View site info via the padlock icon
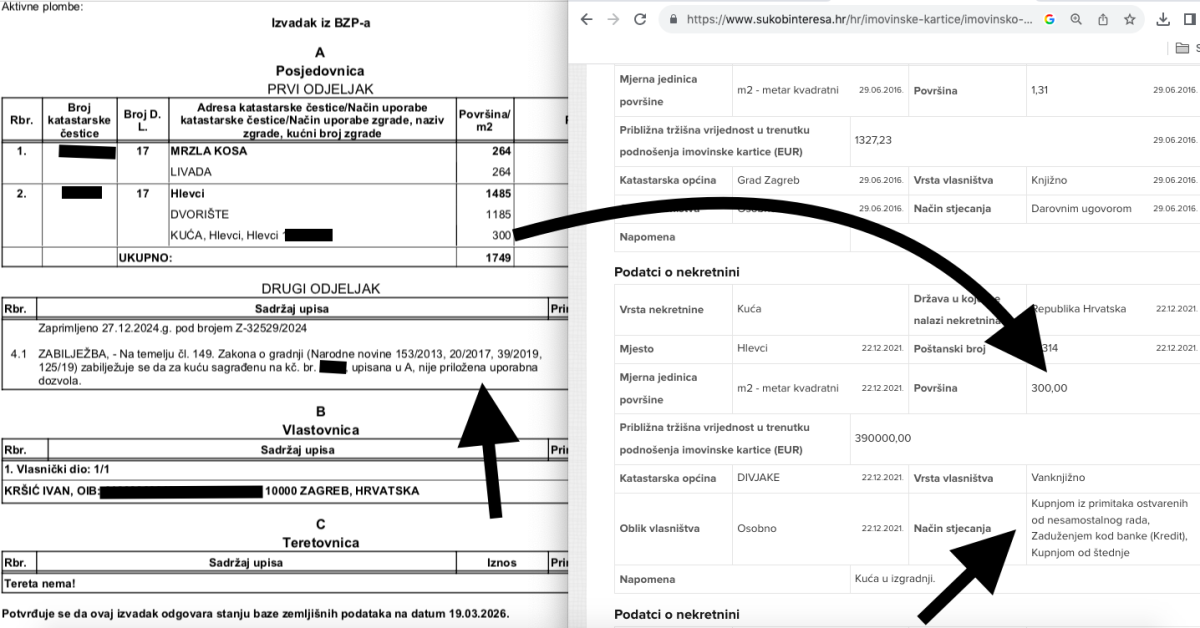Screen dimensions: 1200x628 pos(673,19)
